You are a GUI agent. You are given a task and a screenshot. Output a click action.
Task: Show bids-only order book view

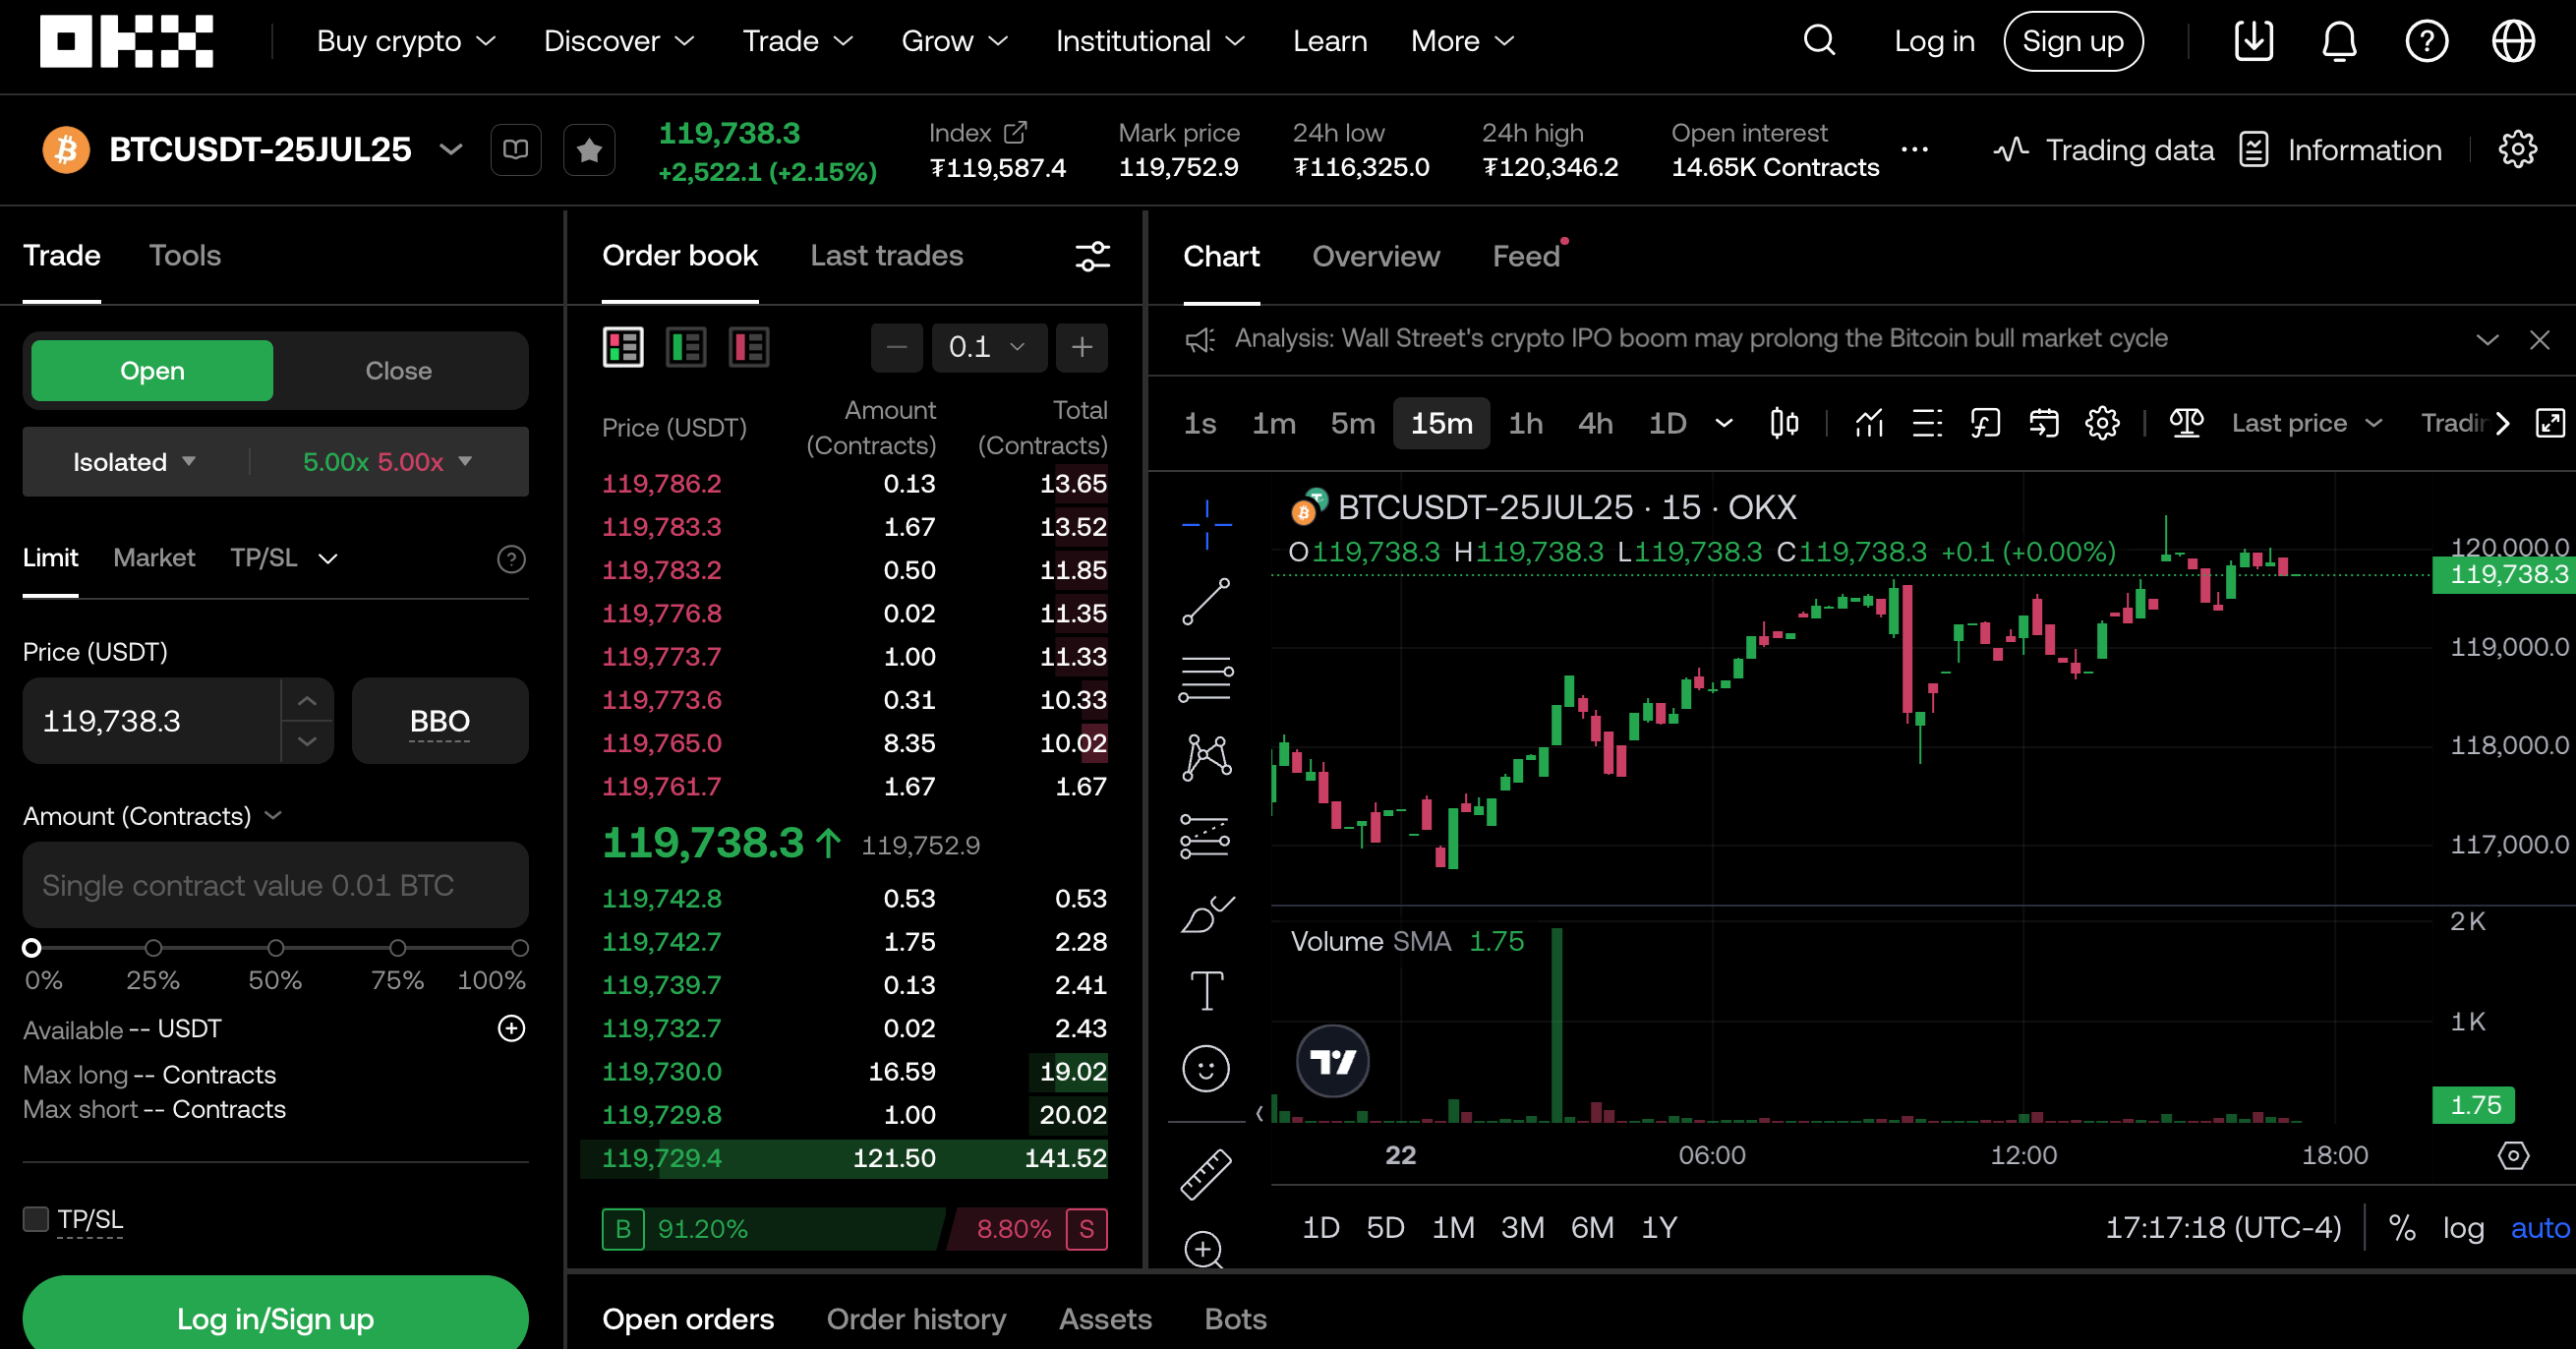[686, 347]
